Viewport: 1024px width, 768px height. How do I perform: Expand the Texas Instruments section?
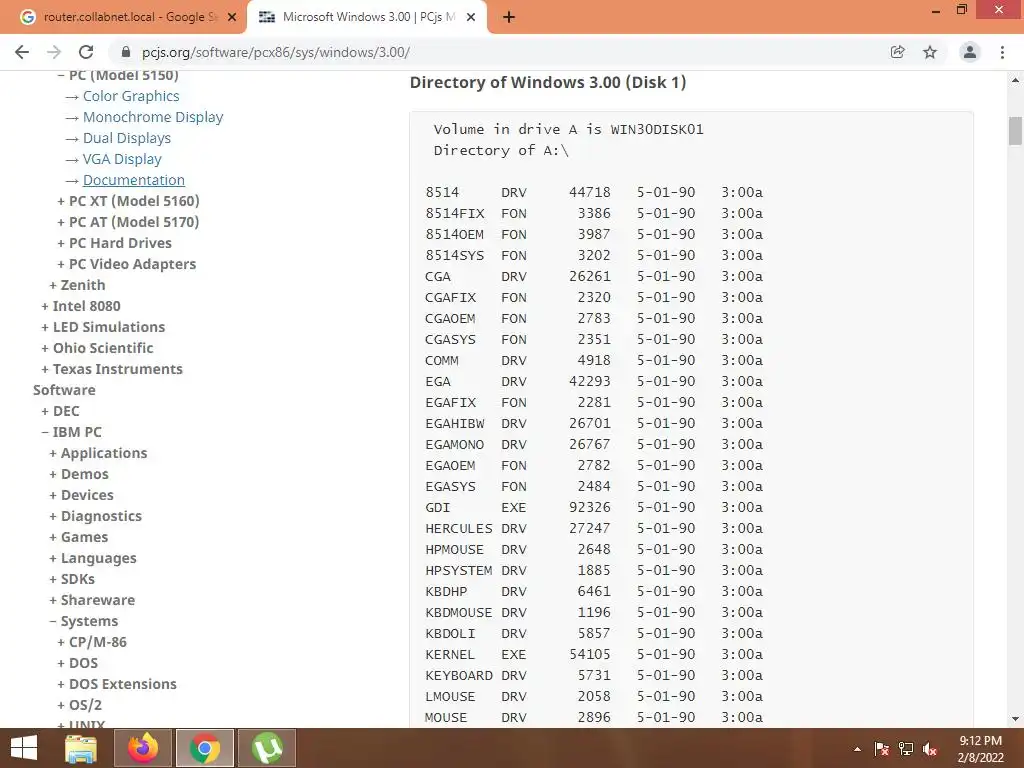112,369
